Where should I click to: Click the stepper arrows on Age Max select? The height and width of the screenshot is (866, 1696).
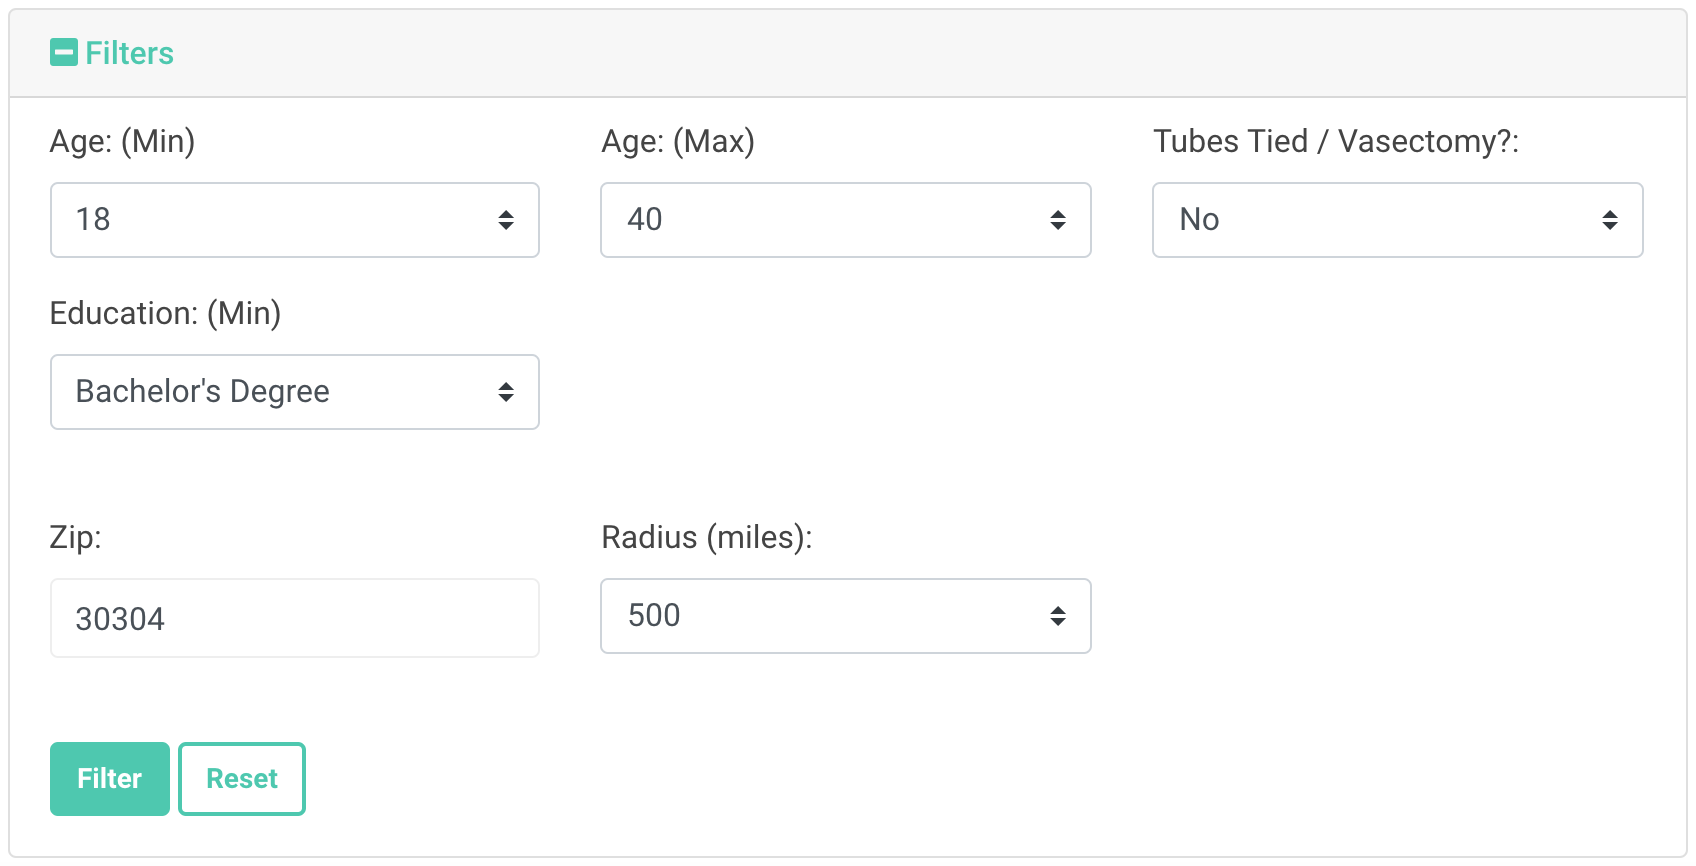tap(1059, 220)
